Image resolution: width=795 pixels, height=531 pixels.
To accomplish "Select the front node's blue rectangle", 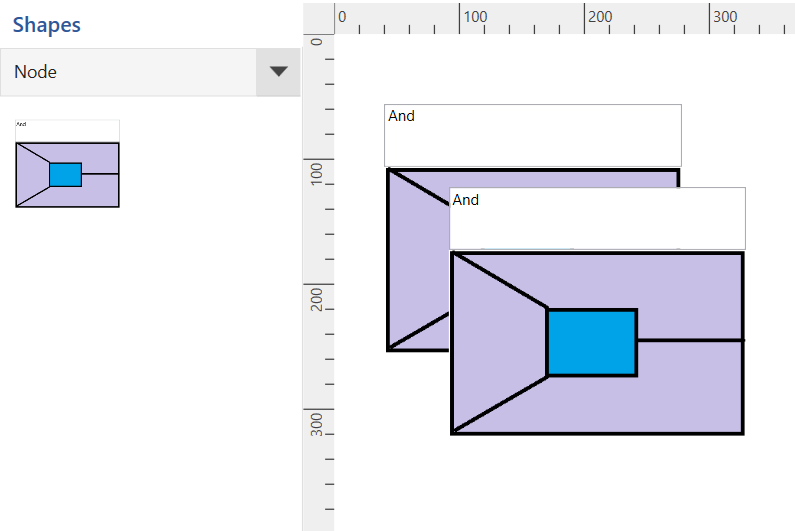I will tap(591, 343).
